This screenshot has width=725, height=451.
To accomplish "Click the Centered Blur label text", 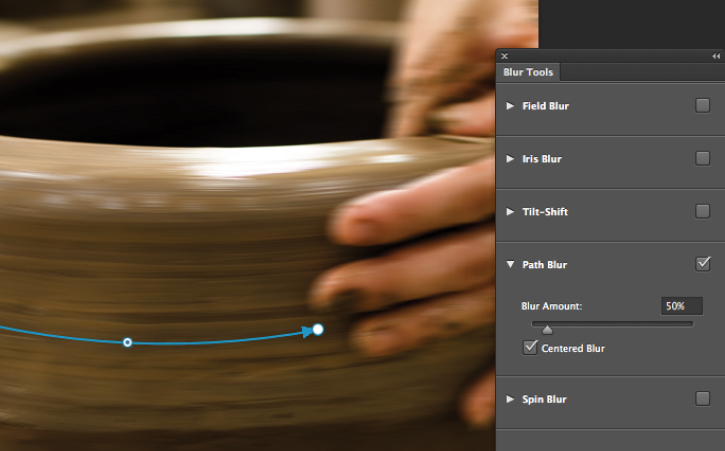I will 573,348.
